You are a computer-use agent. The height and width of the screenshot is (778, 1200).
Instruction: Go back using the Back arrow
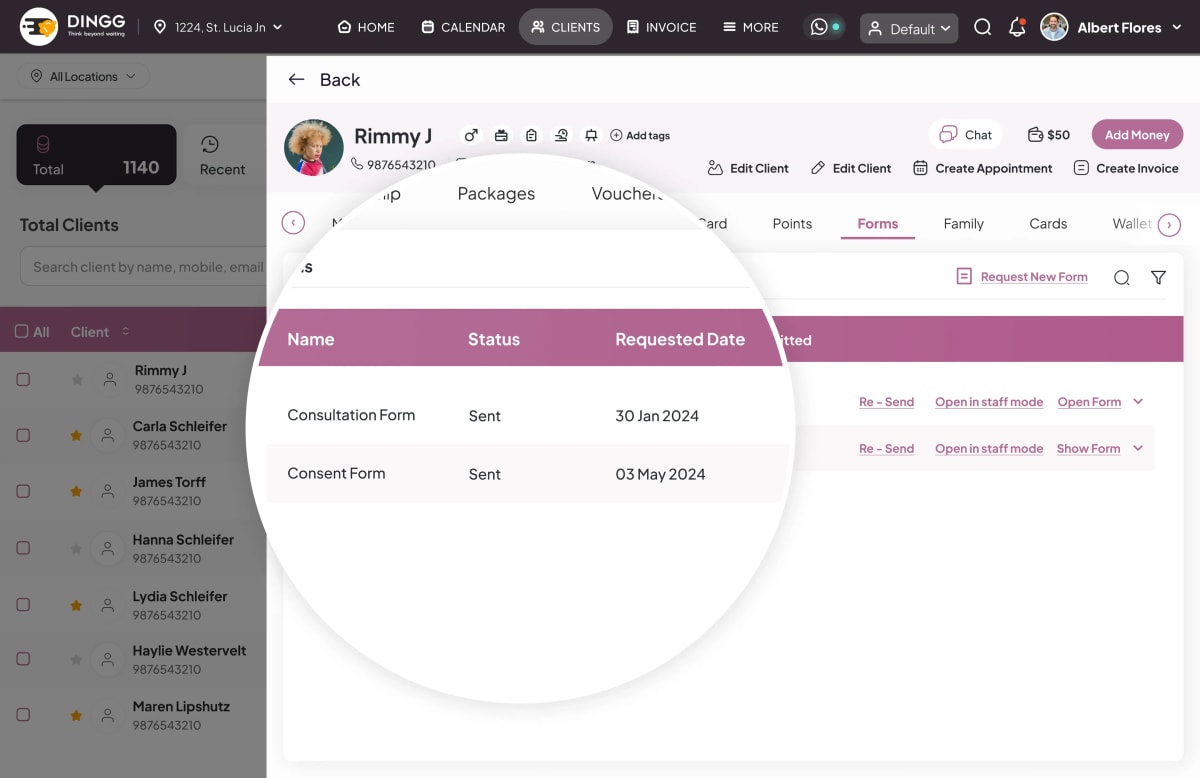[296, 80]
